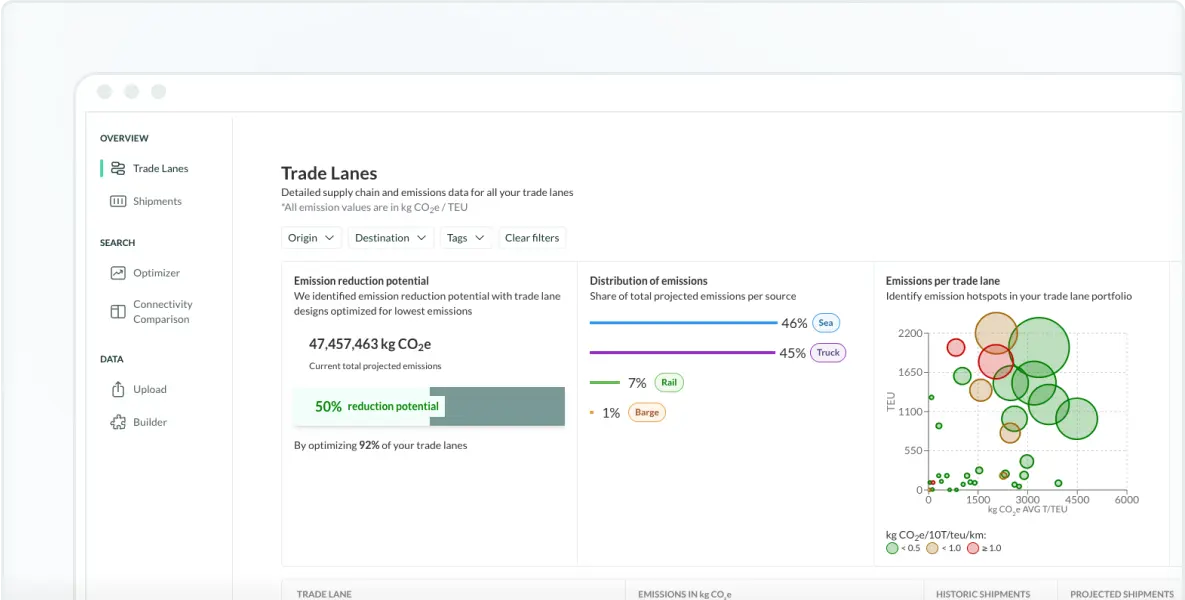This screenshot has height=600, width=1185.
Task: Select the Truck emissions tag
Action: pyautogui.click(x=827, y=353)
